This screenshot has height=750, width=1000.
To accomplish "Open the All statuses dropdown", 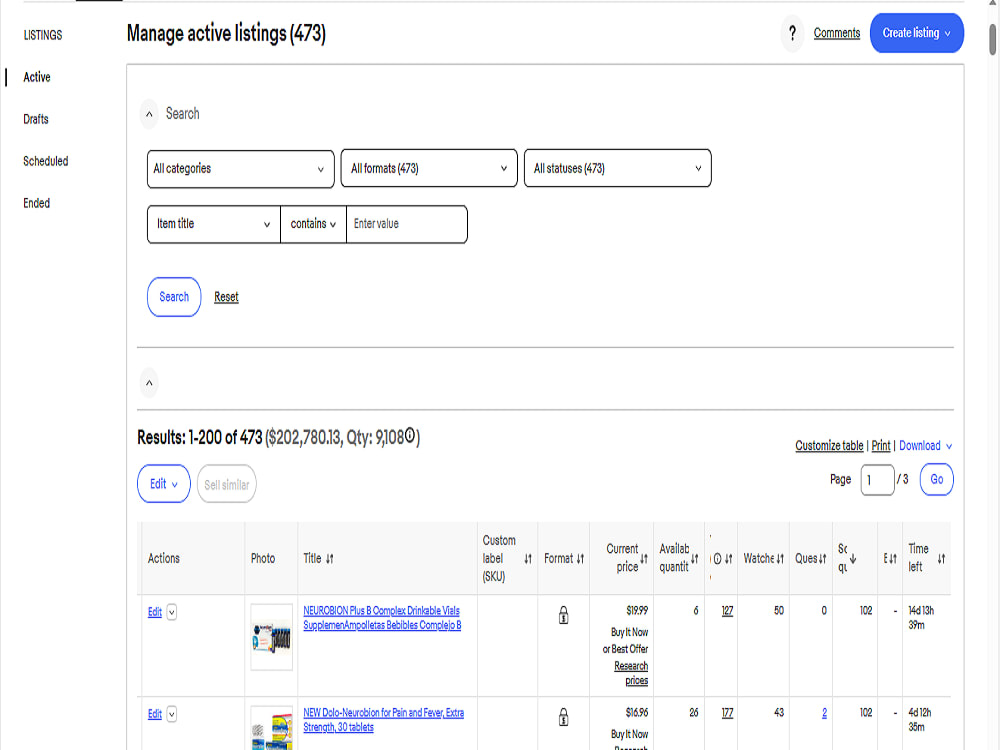I will pos(617,168).
